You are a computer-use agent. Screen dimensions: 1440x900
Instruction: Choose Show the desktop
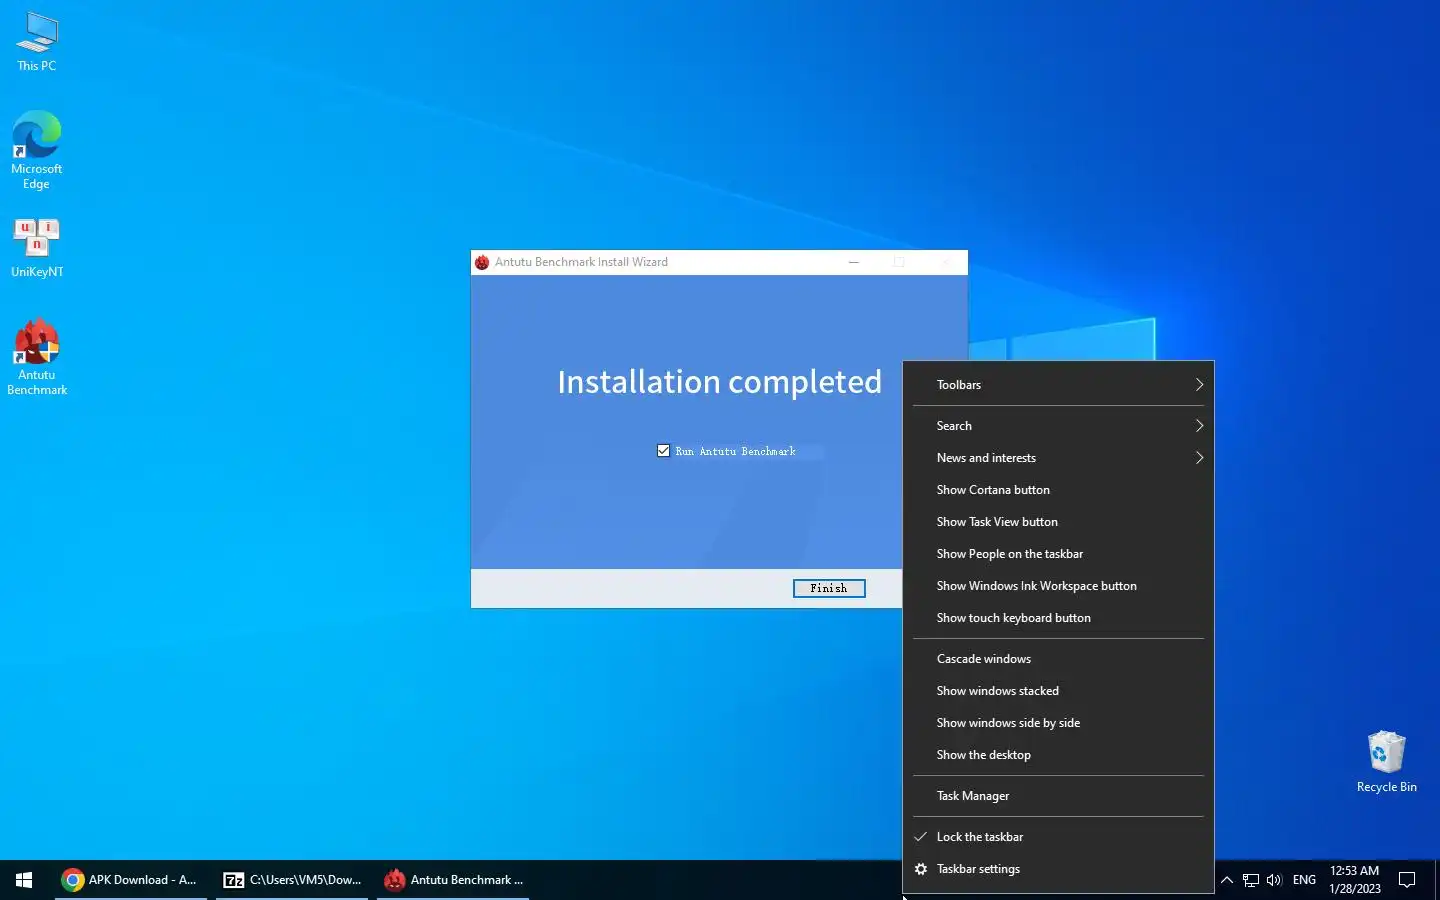point(1058,755)
